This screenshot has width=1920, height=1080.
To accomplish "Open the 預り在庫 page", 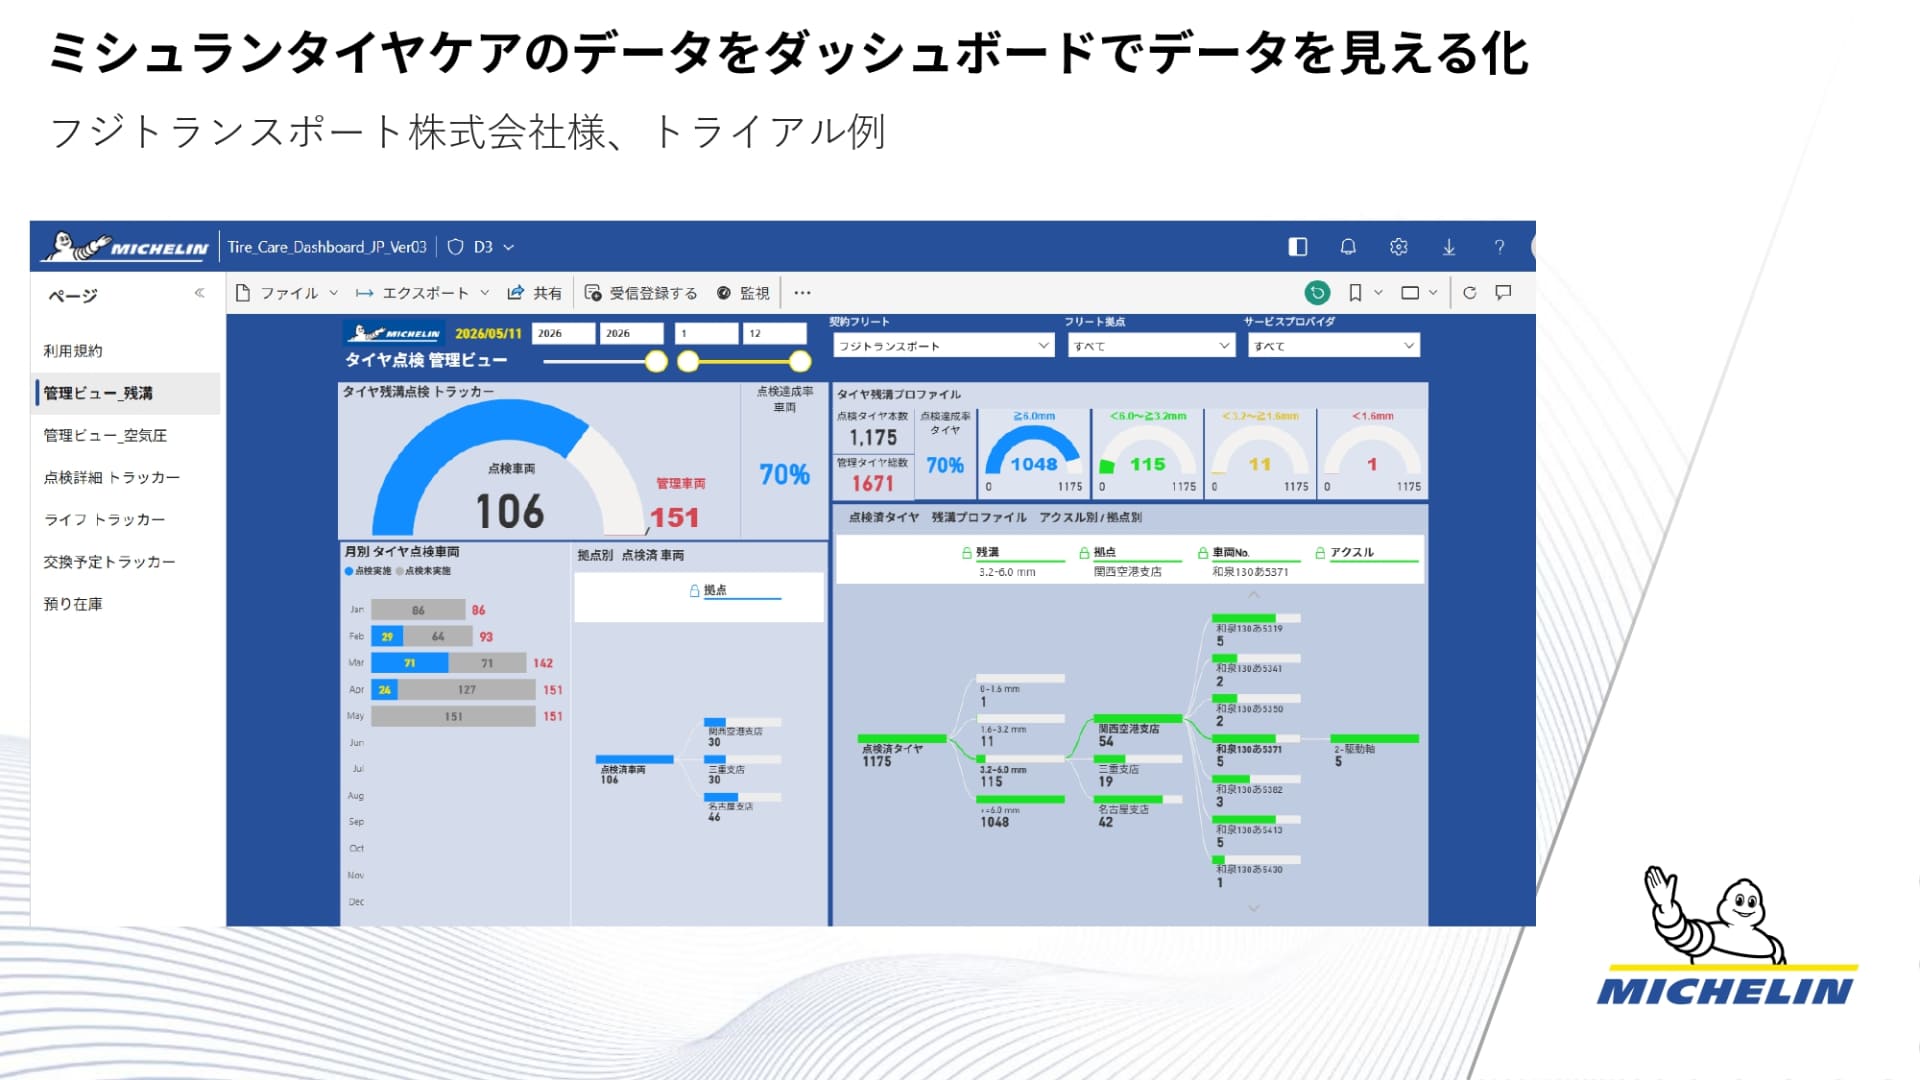I will [x=125, y=604].
